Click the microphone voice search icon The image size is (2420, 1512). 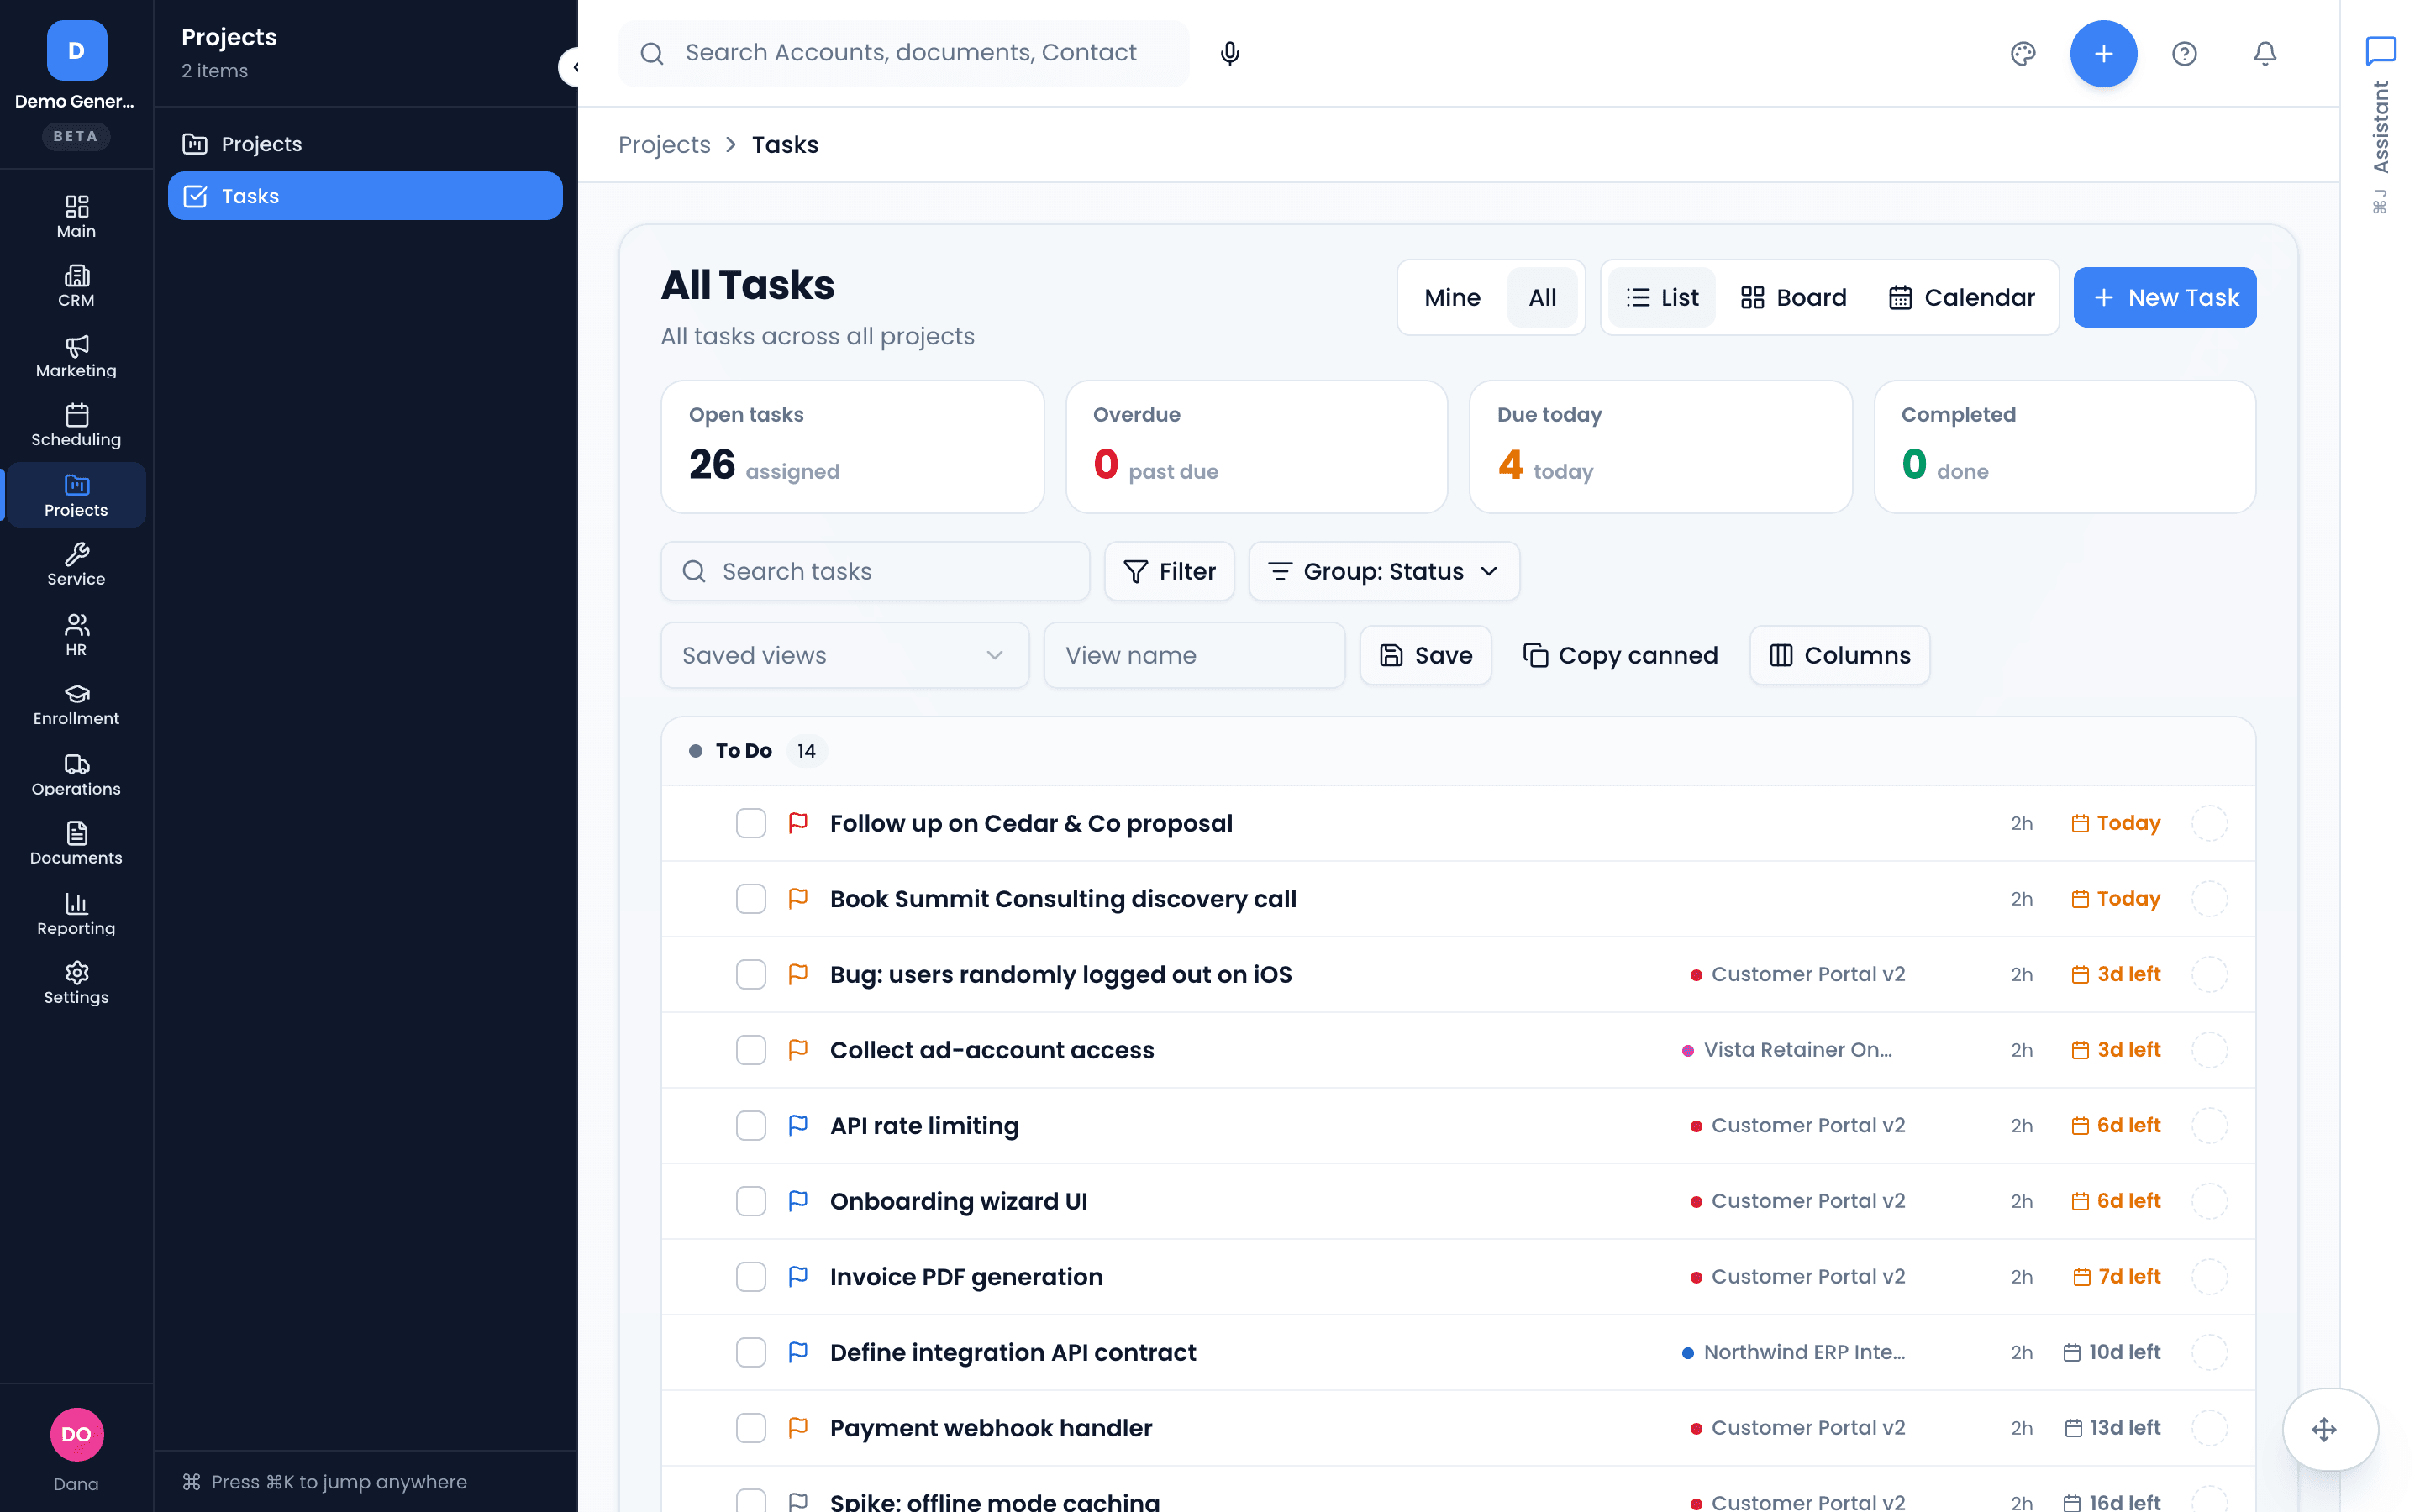1230,53
